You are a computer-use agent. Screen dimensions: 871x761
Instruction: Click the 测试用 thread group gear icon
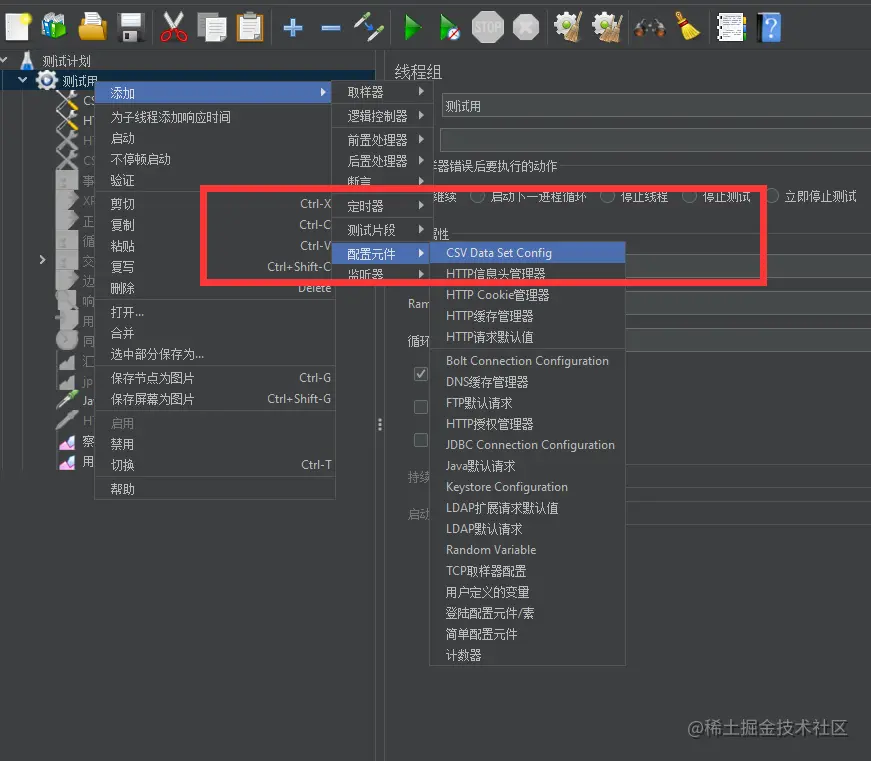[47, 81]
